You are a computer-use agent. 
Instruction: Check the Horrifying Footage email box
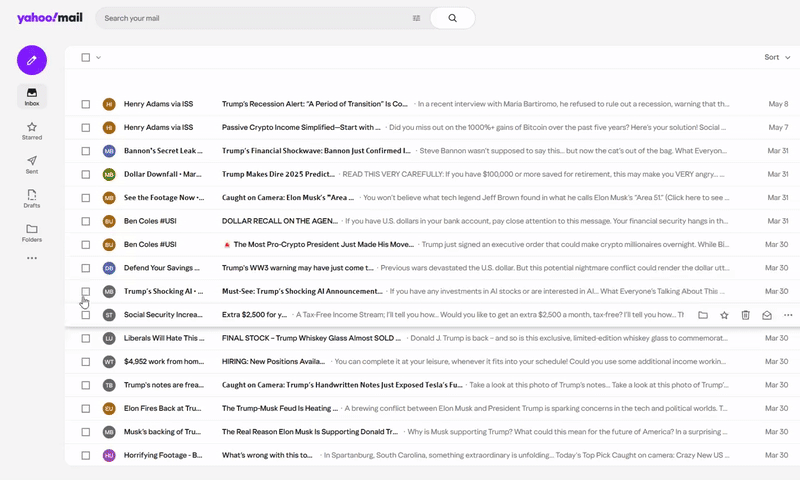pos(86,455)
